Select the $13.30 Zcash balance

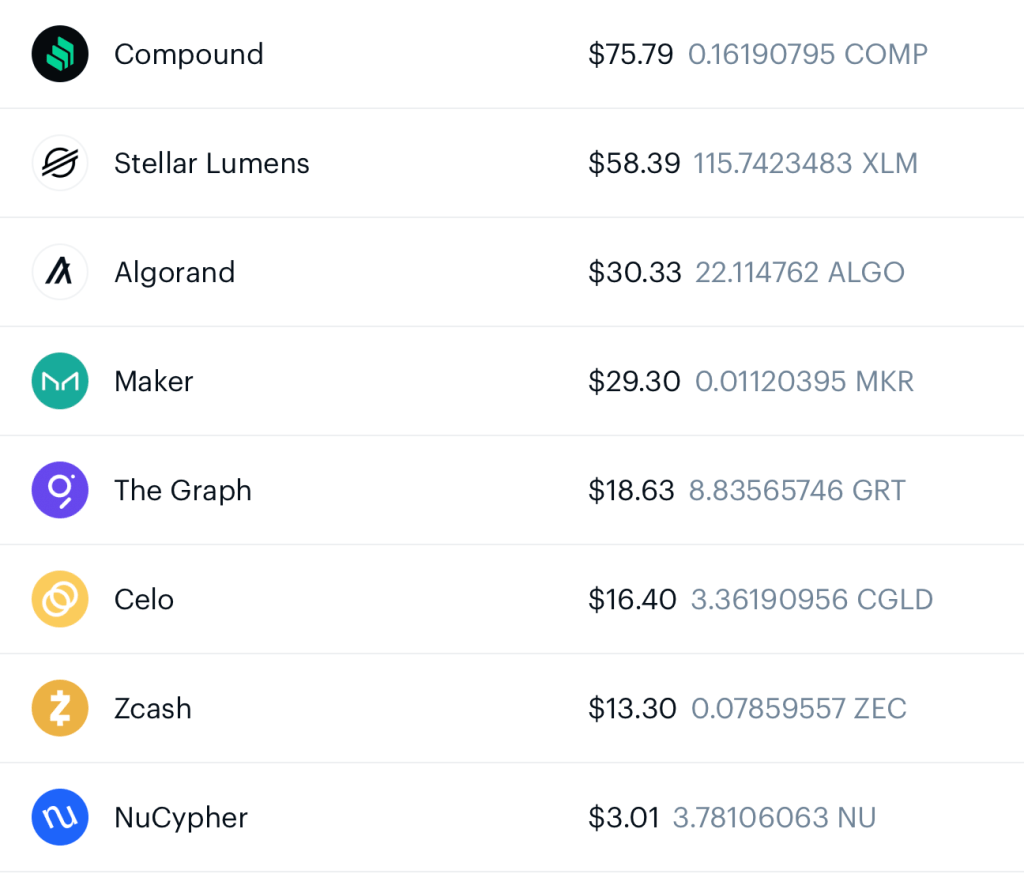click(632, 709)
